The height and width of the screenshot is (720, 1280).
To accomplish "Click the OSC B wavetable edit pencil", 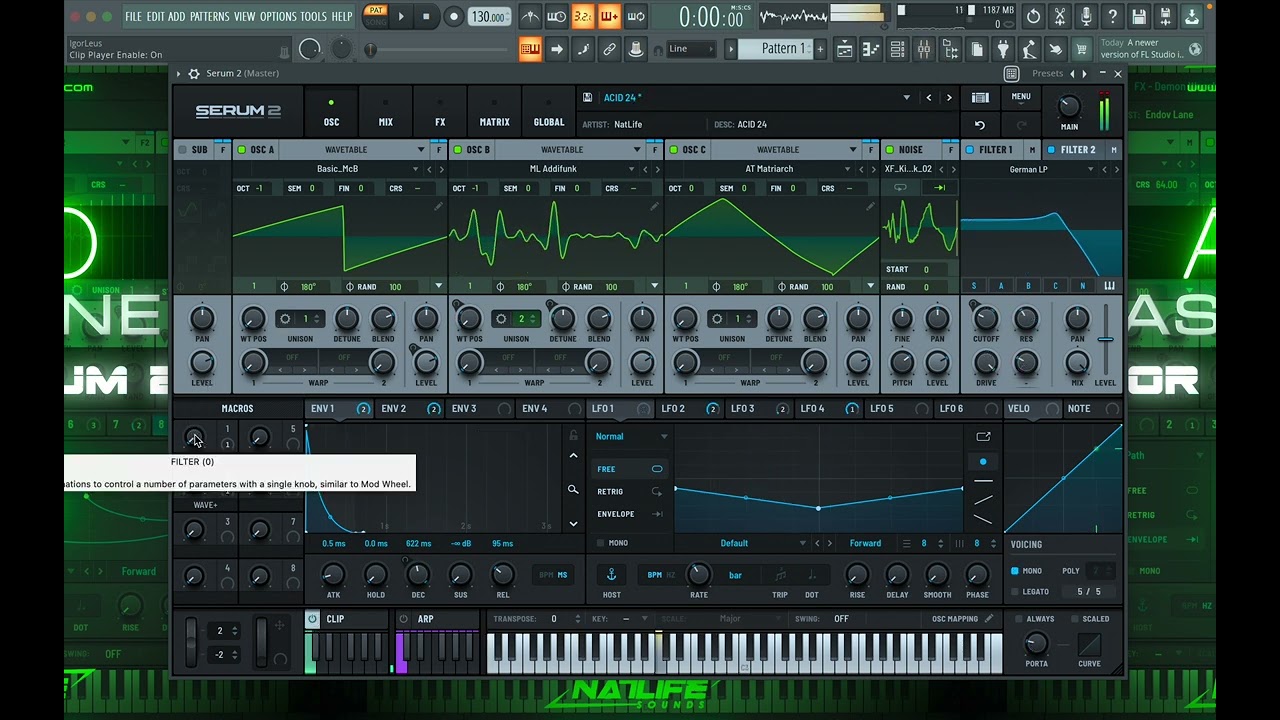I will point(654,206).
